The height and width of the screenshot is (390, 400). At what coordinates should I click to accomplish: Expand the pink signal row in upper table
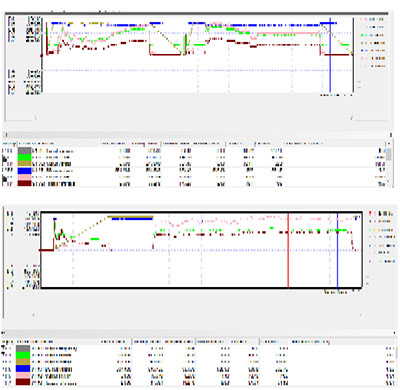tap(5, 179)
